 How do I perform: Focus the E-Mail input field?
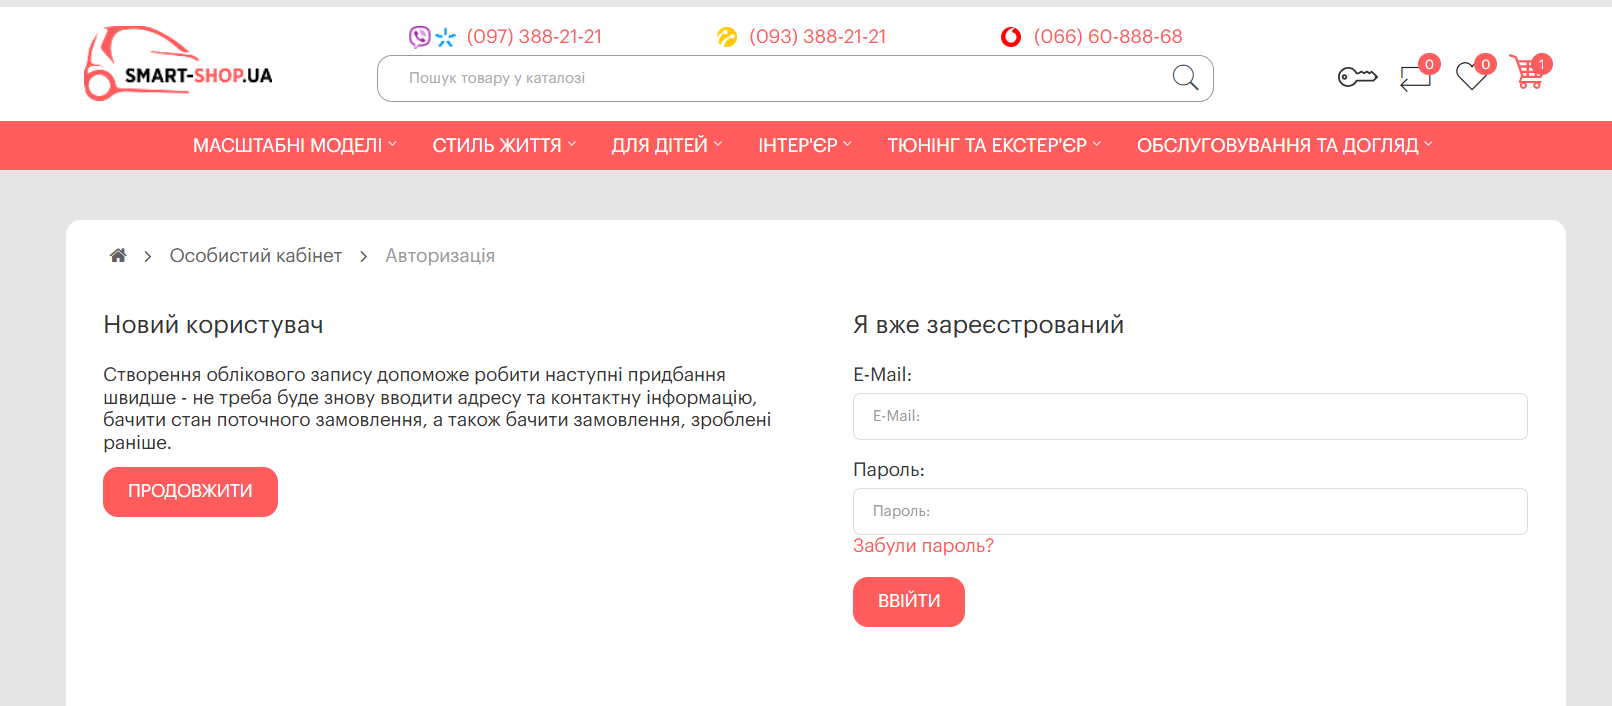(1189, 416)
